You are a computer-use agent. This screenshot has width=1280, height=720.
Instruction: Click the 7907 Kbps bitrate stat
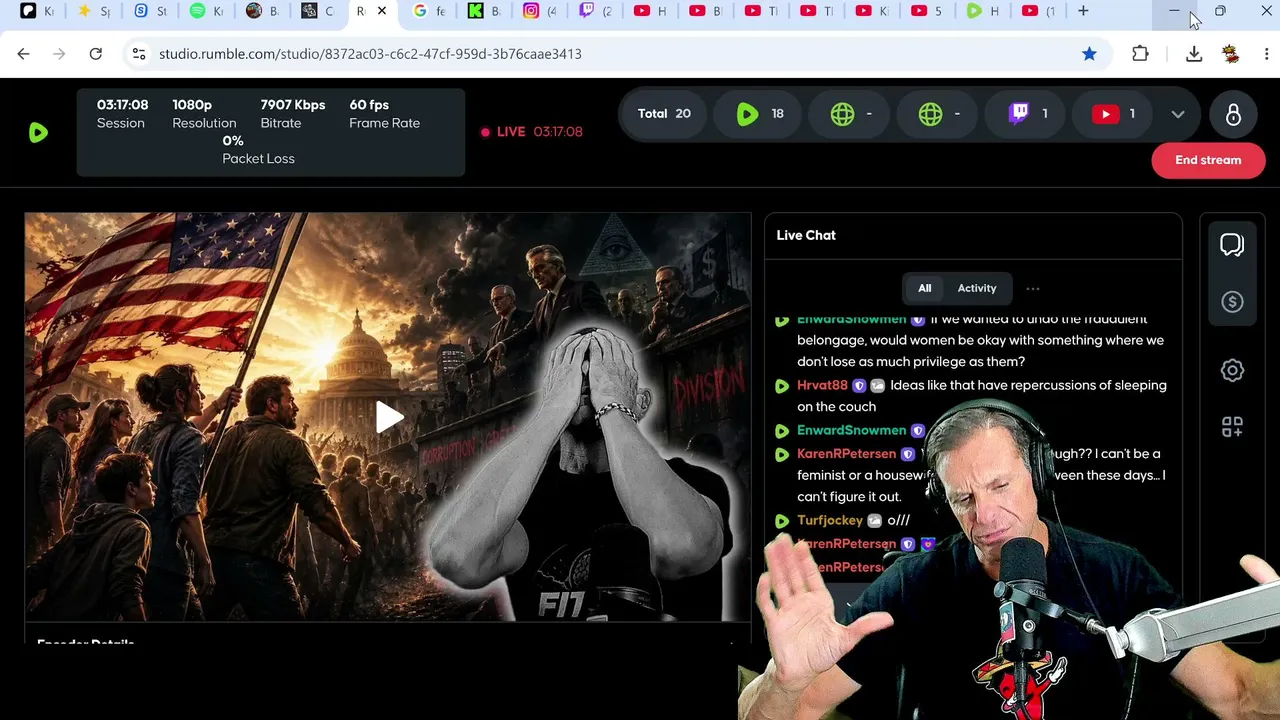pos(293,113)
